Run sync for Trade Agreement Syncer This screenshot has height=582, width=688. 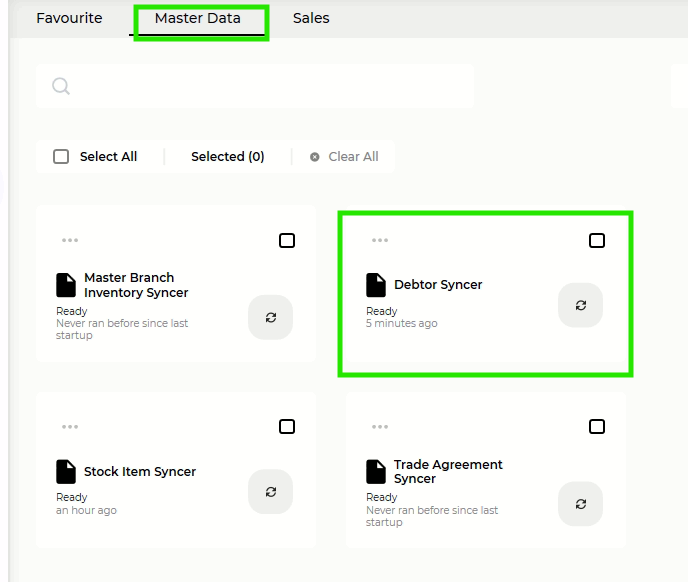580,504
